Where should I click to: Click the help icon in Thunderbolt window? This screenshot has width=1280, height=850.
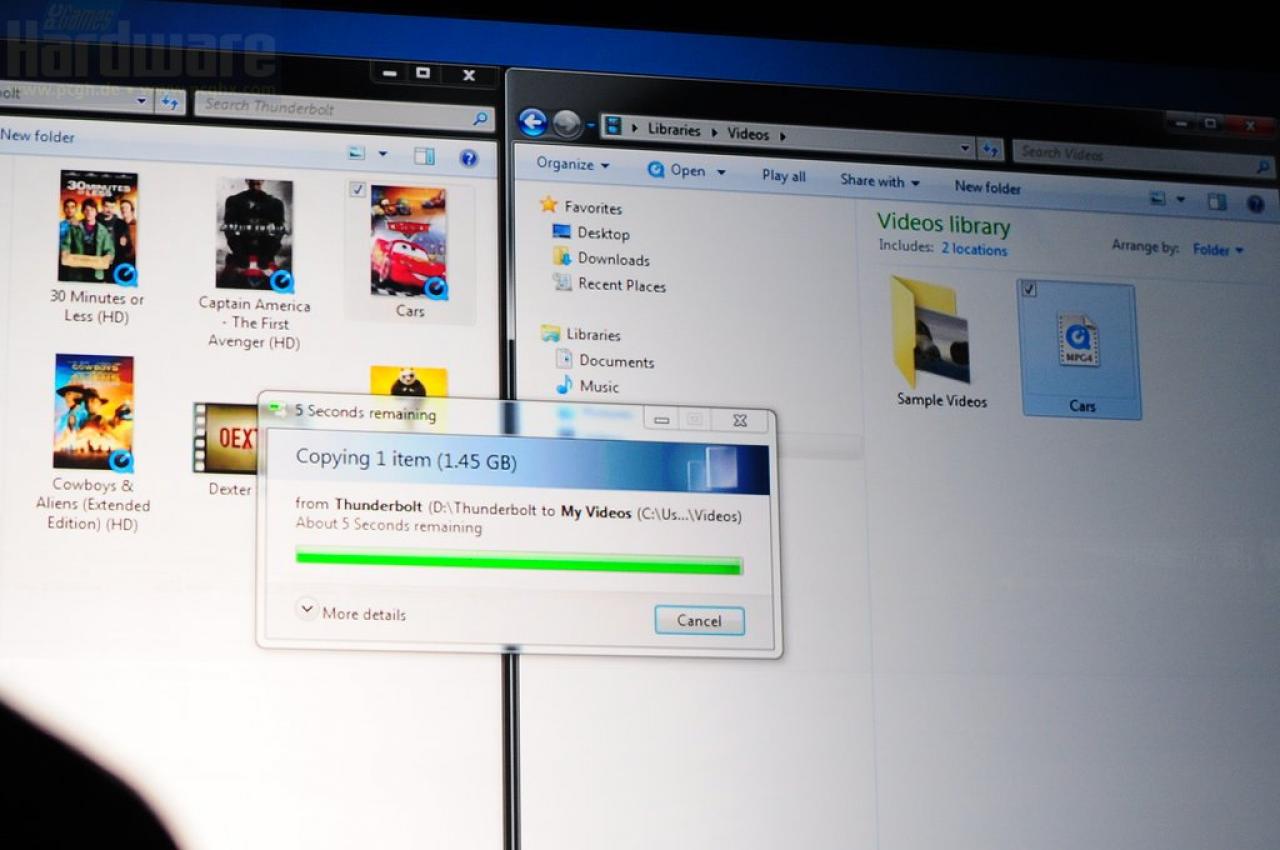(468, 158)
